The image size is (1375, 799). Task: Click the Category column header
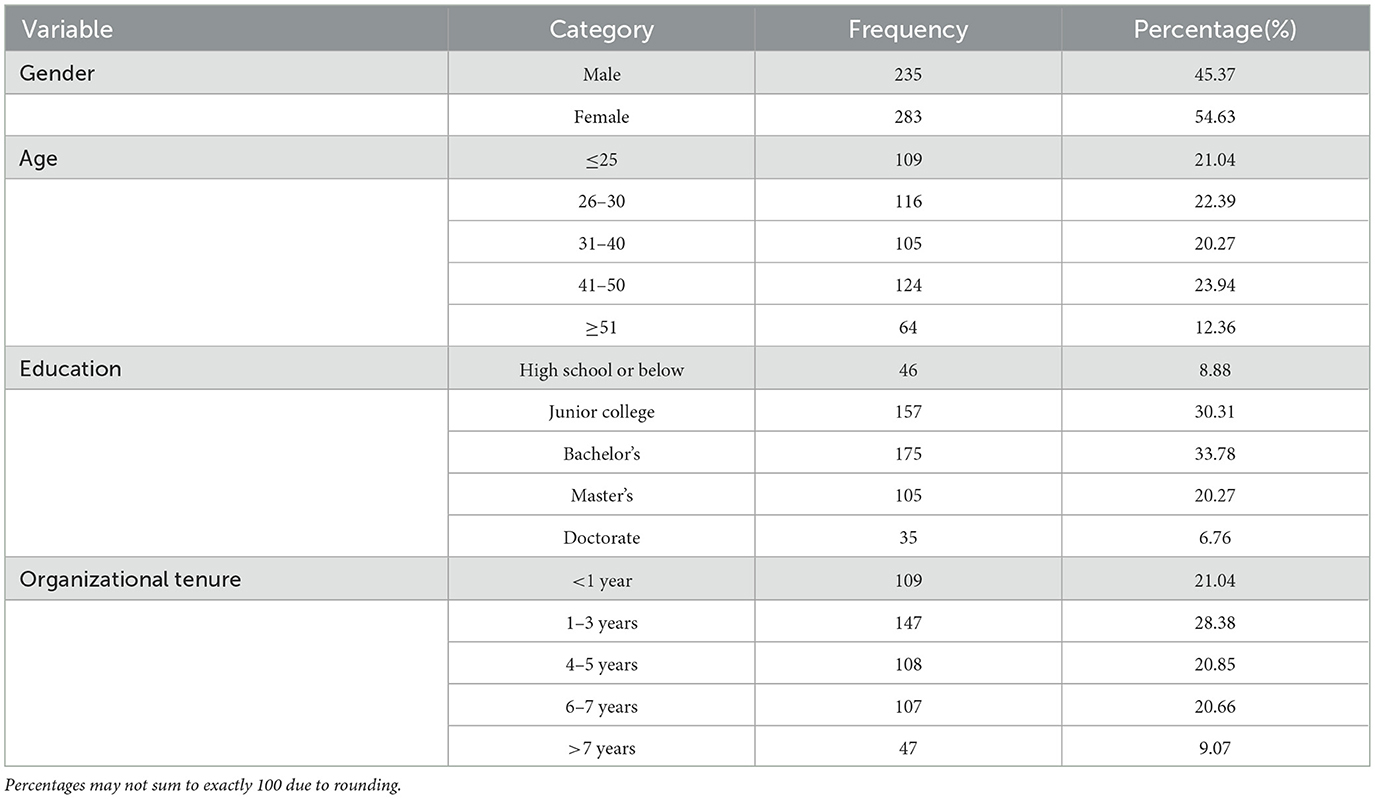[601, 30]
